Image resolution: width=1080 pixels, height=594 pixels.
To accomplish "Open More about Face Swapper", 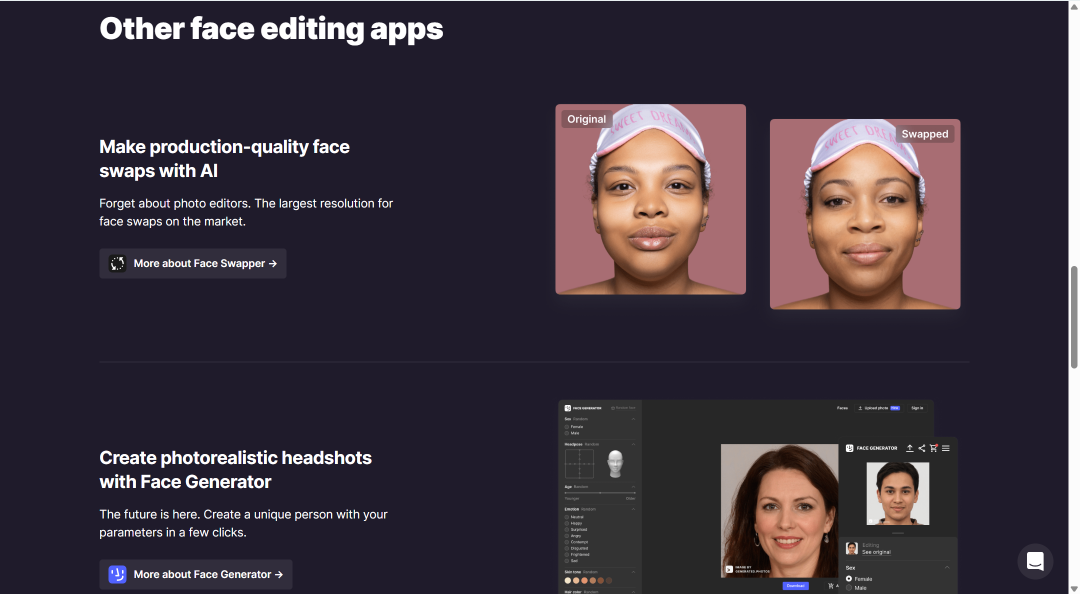I will [193, 263].
